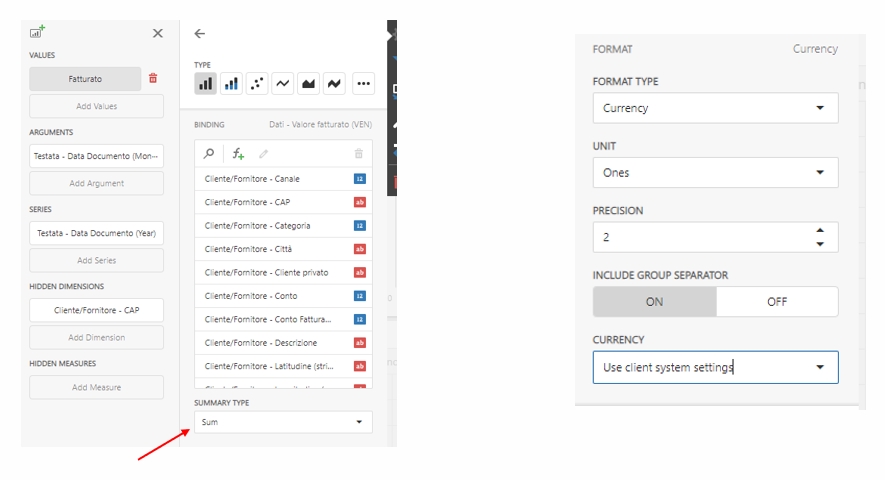Turn group separator ON
Viewport: 885px width, 480px height.
coord(654,302)
